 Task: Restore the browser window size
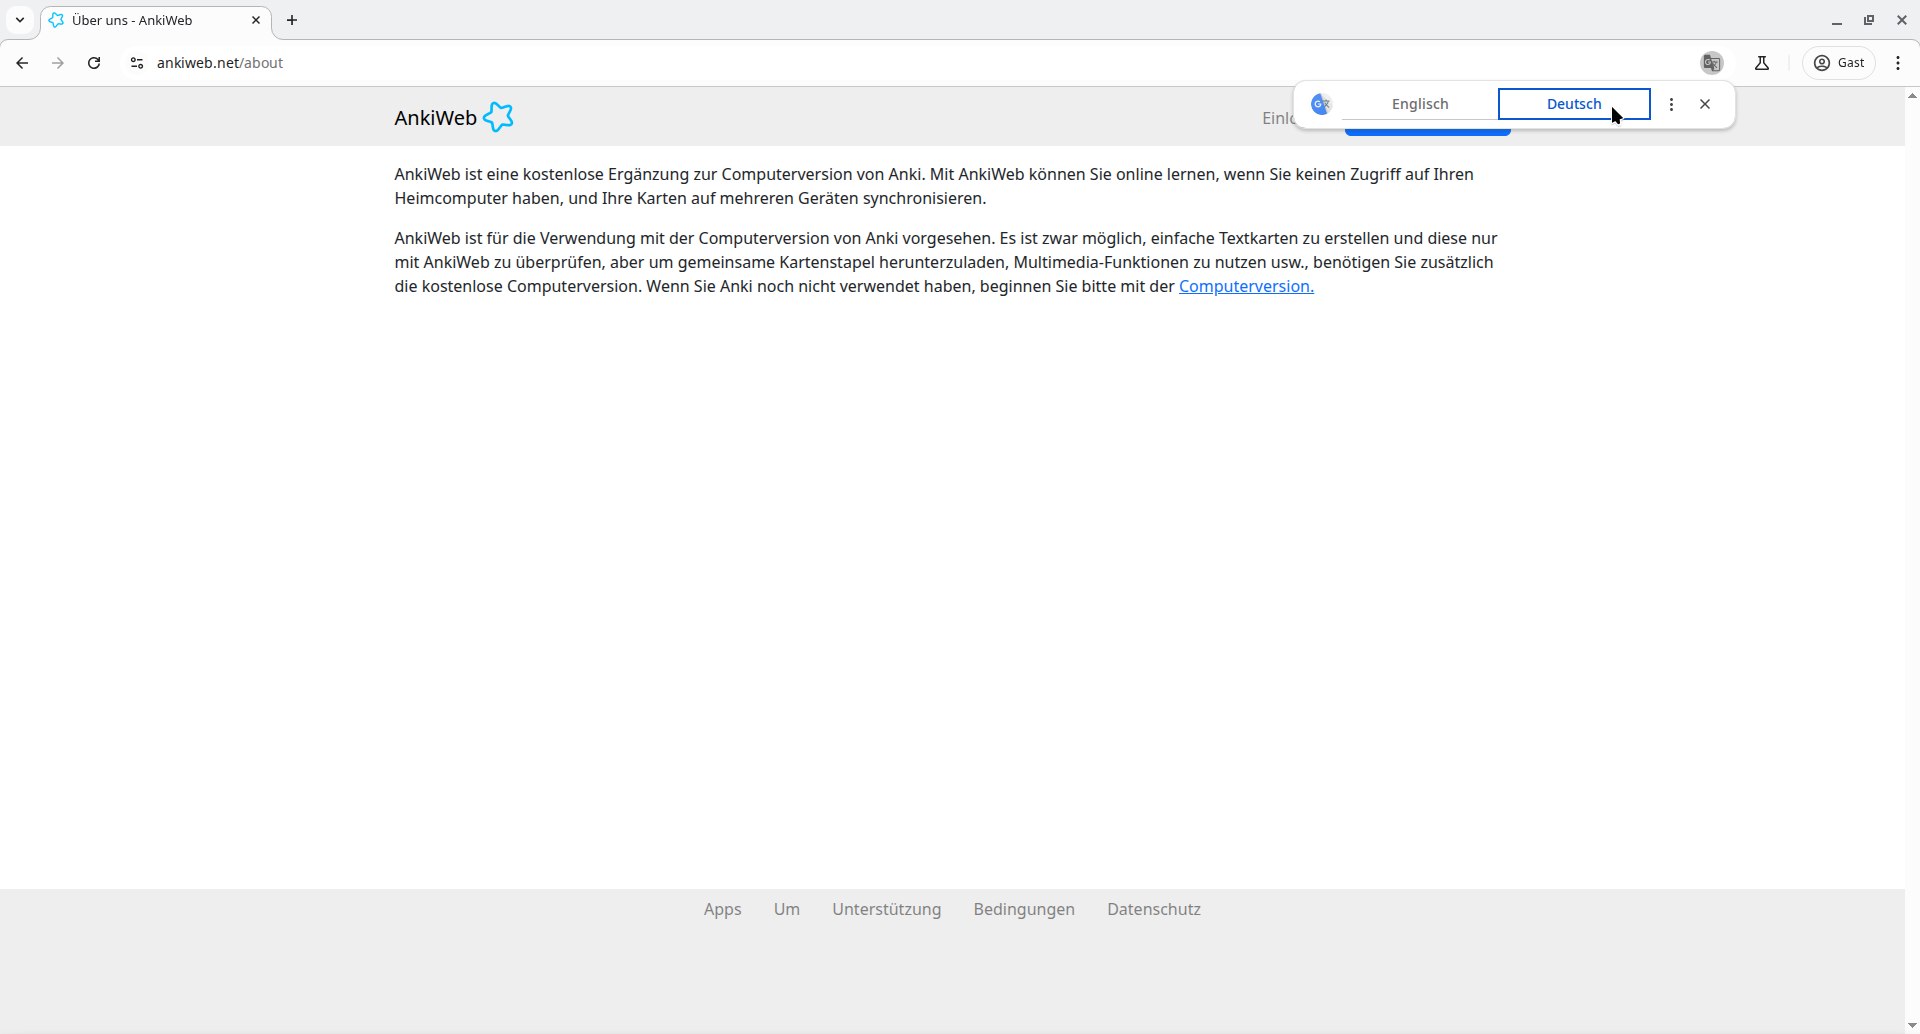coord(1869,20)
